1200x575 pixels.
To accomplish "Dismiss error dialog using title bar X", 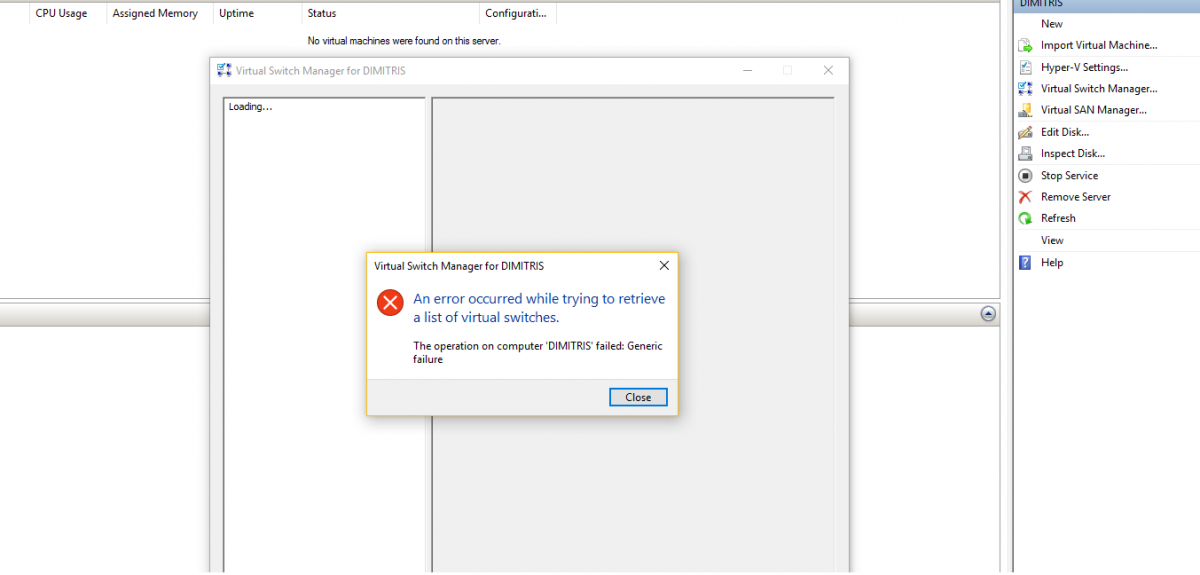I will click(664, 266).
